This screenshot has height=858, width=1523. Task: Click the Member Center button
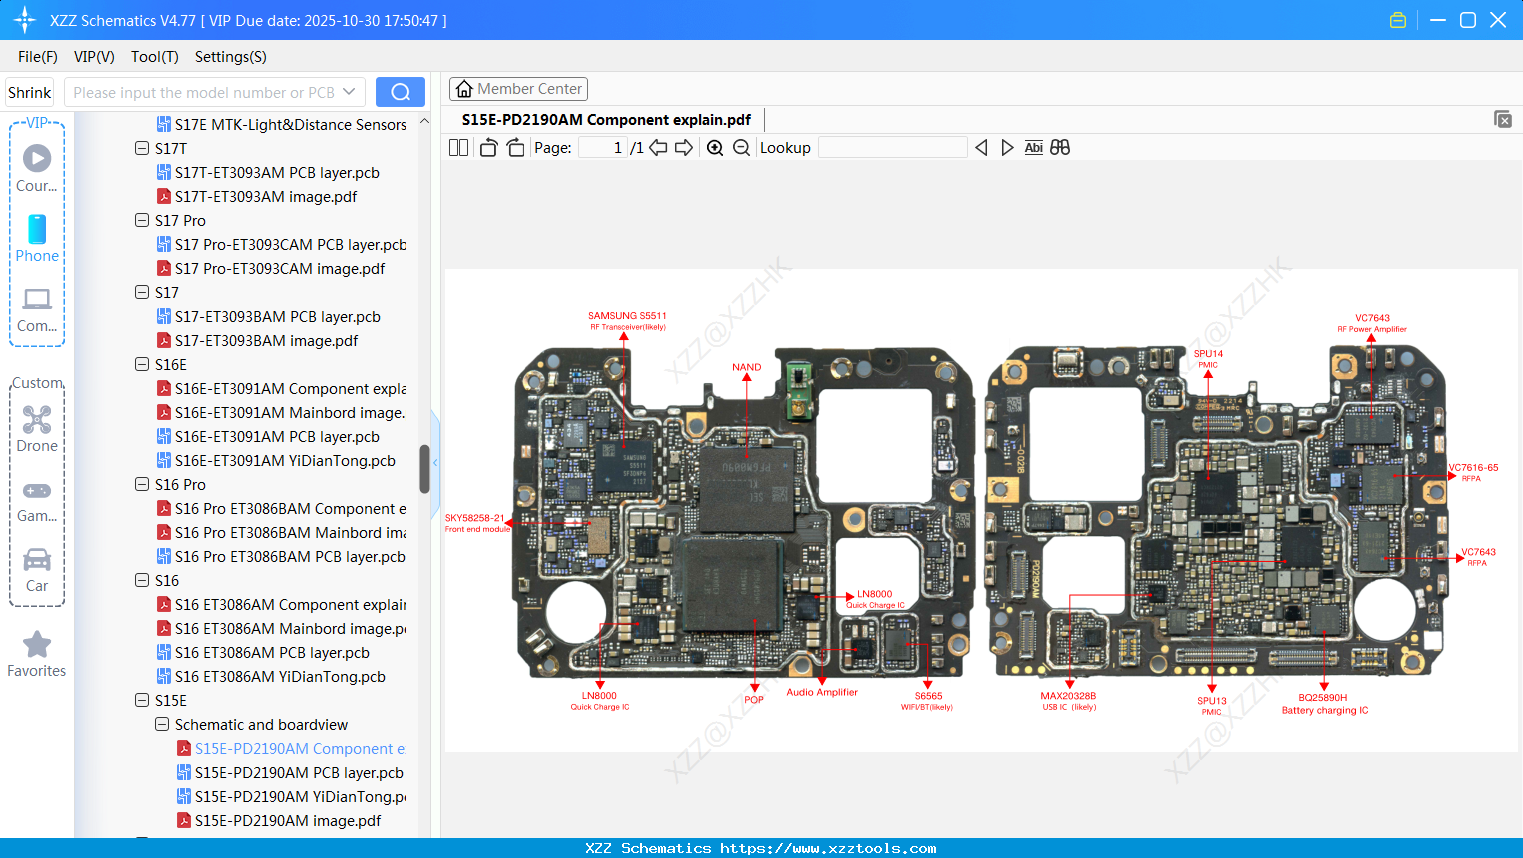click(518, 88)
